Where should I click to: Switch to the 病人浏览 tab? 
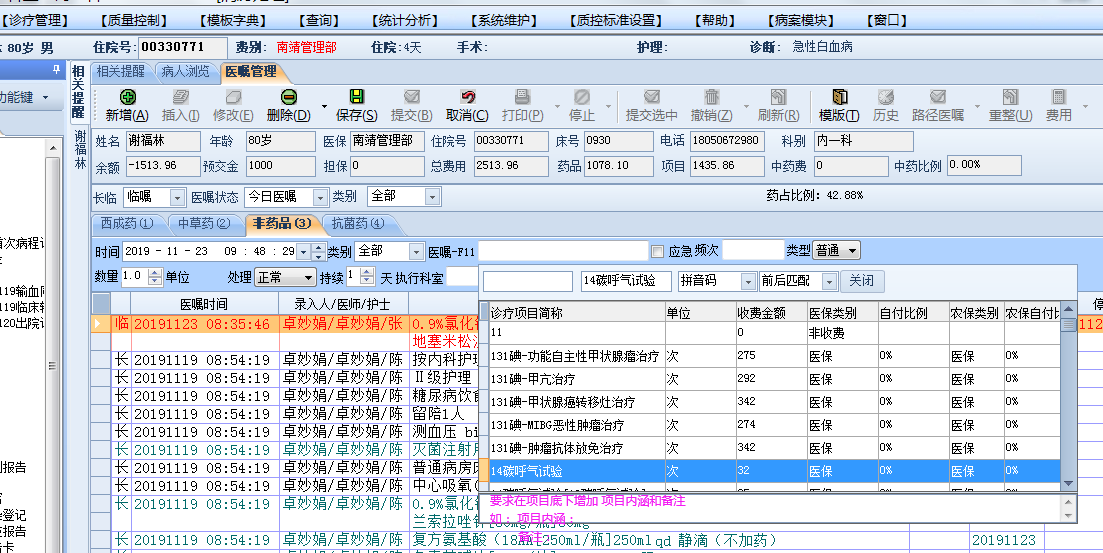[x=186, y=72]
